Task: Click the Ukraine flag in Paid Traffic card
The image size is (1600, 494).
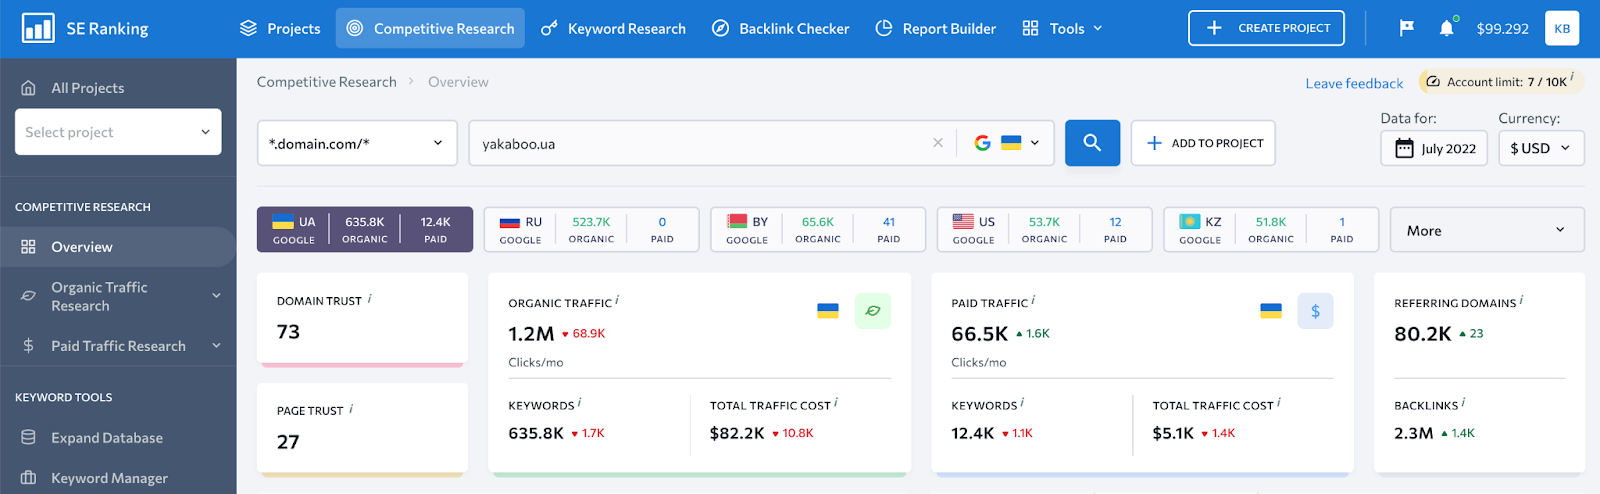Action: pyautogui.click(x=1271, y=311)
